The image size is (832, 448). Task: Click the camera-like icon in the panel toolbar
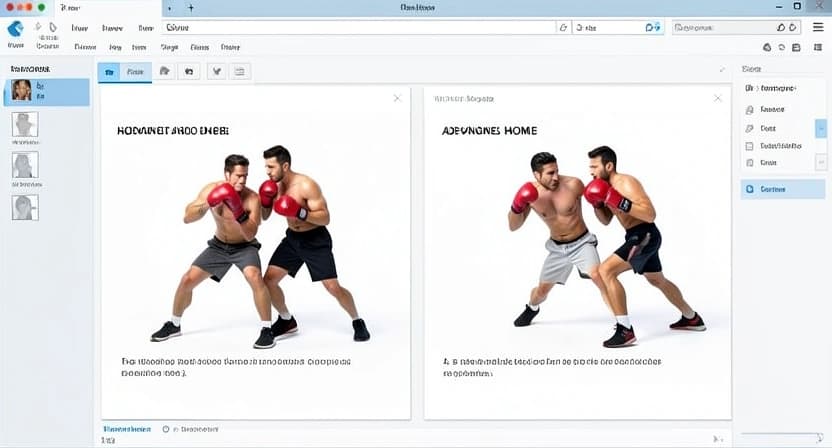(189, 71)
